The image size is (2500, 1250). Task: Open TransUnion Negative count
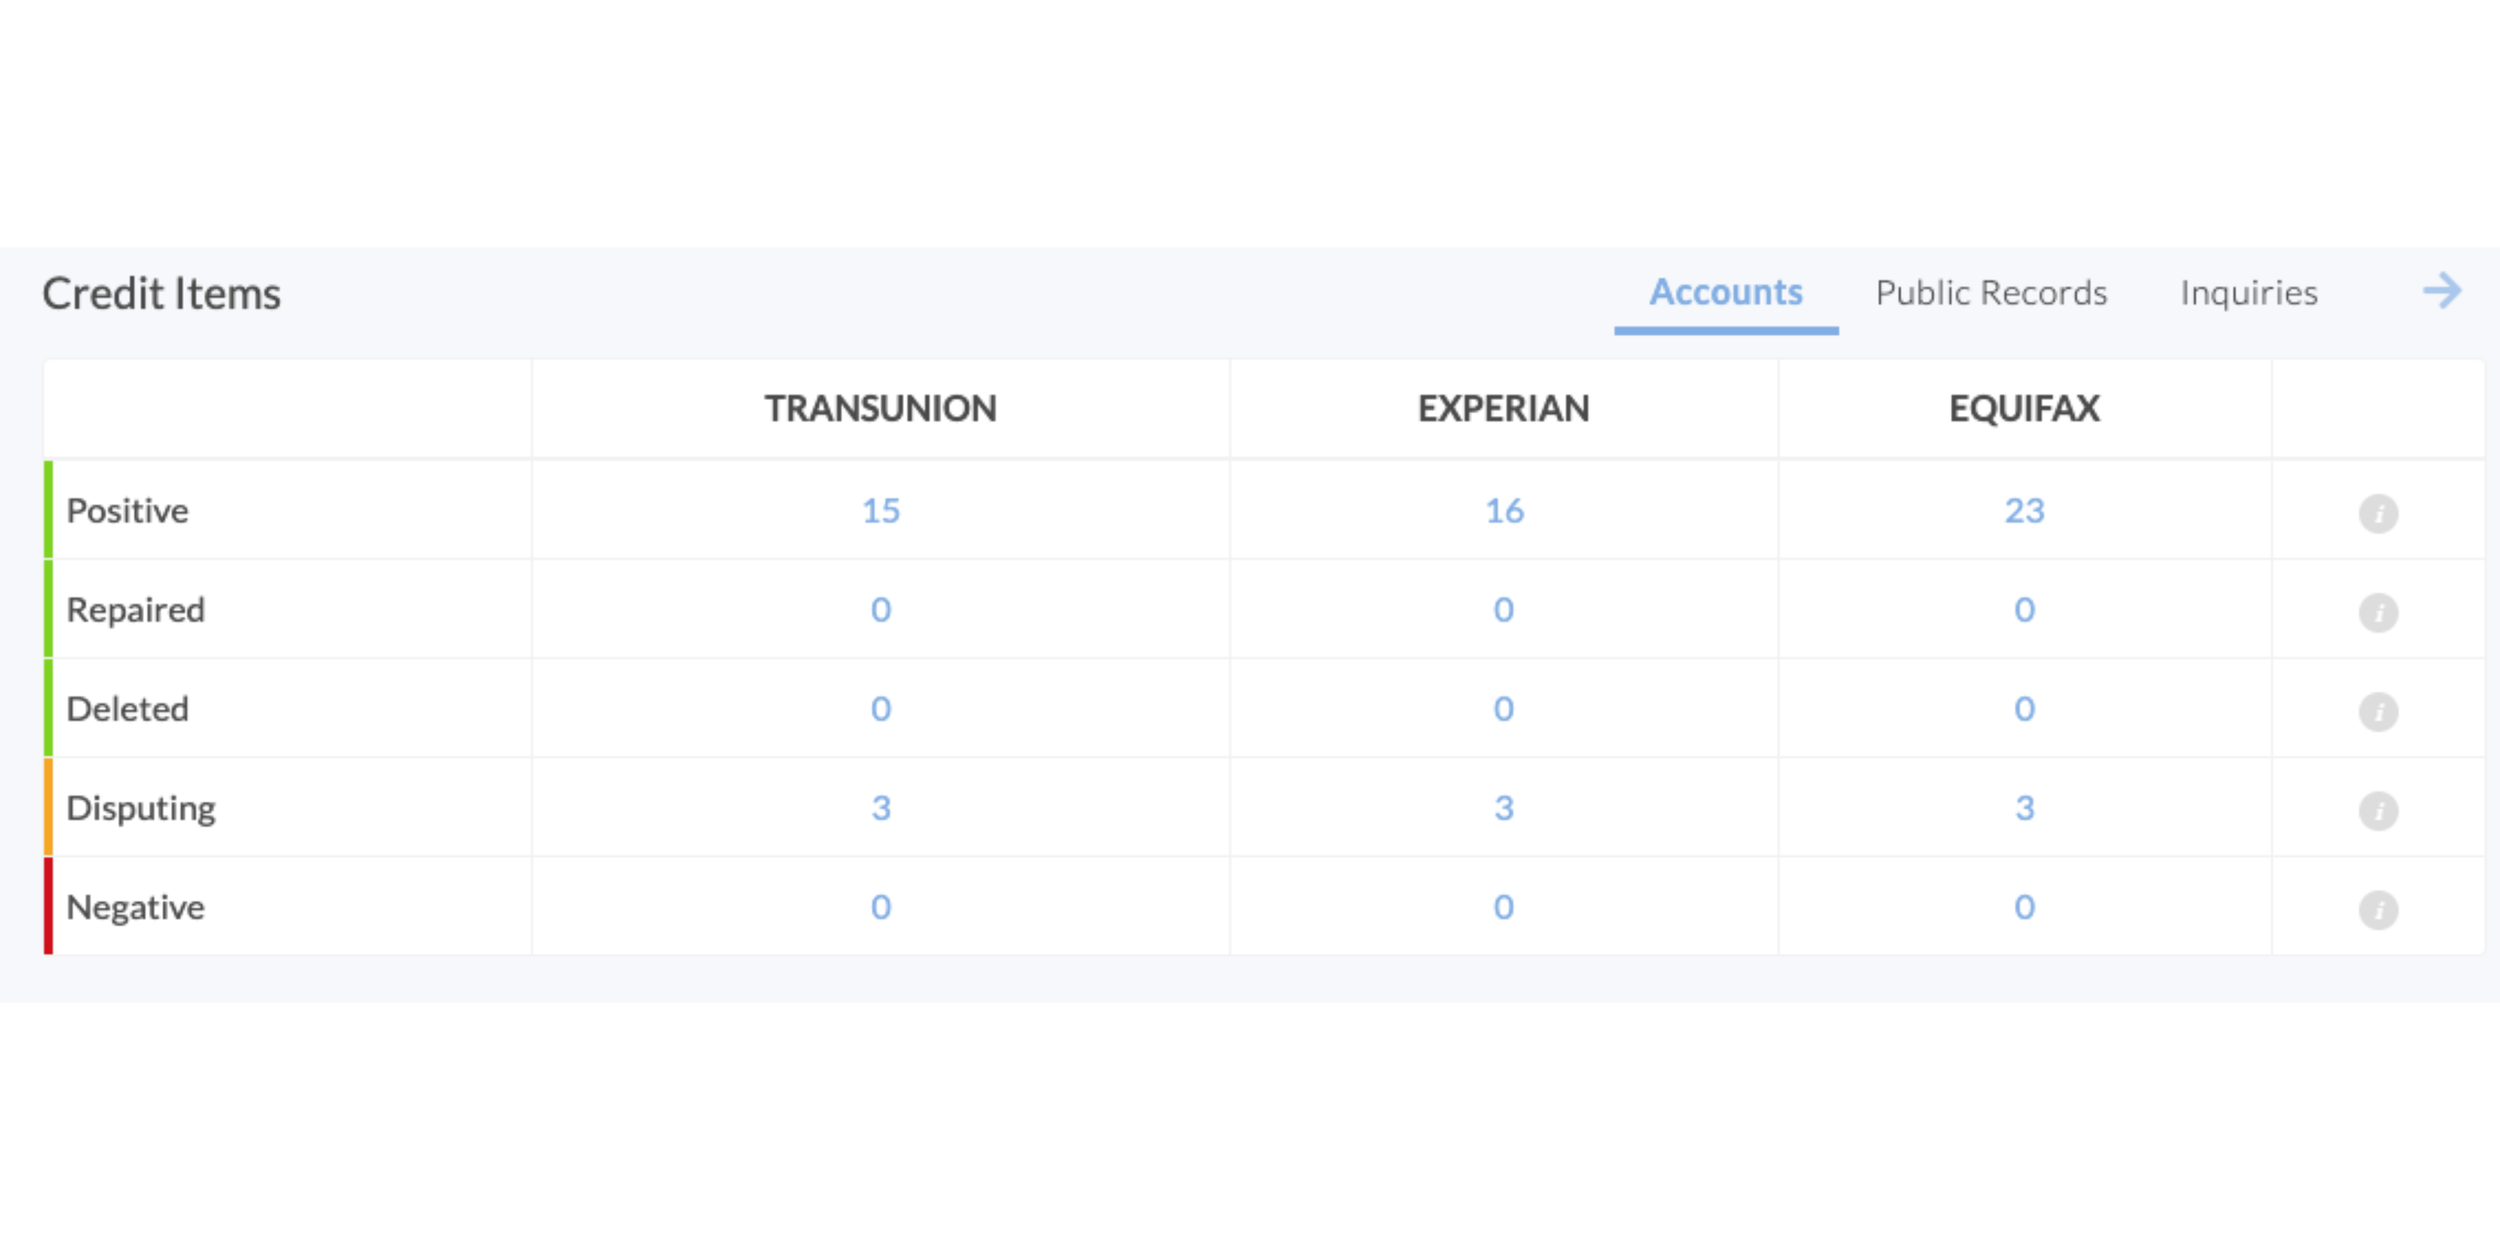coord(881,907)
